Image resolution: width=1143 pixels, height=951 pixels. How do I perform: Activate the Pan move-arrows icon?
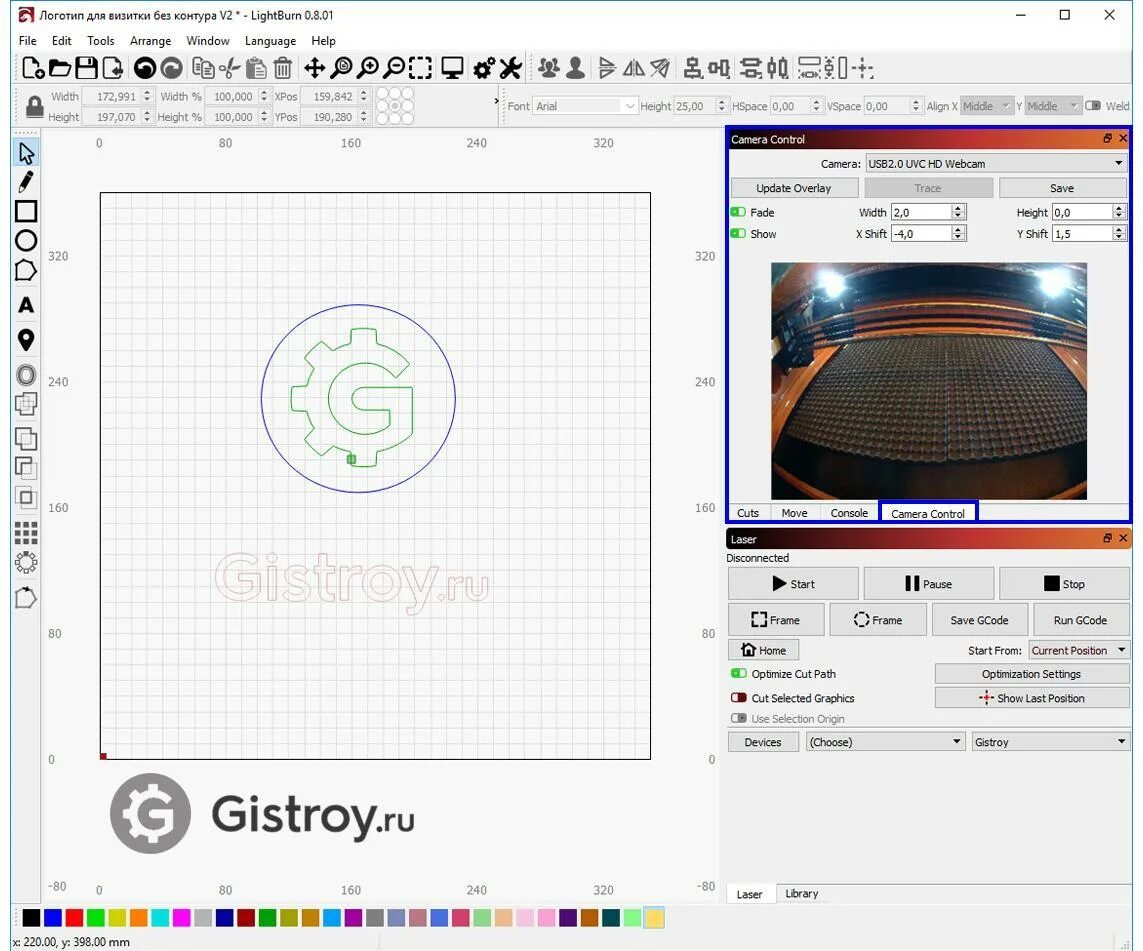click(314, 69)
